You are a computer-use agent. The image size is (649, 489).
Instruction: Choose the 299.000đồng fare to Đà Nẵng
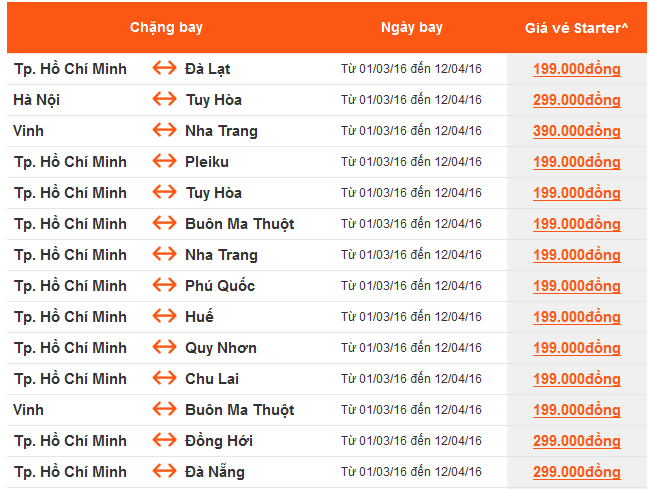point(577,472)
